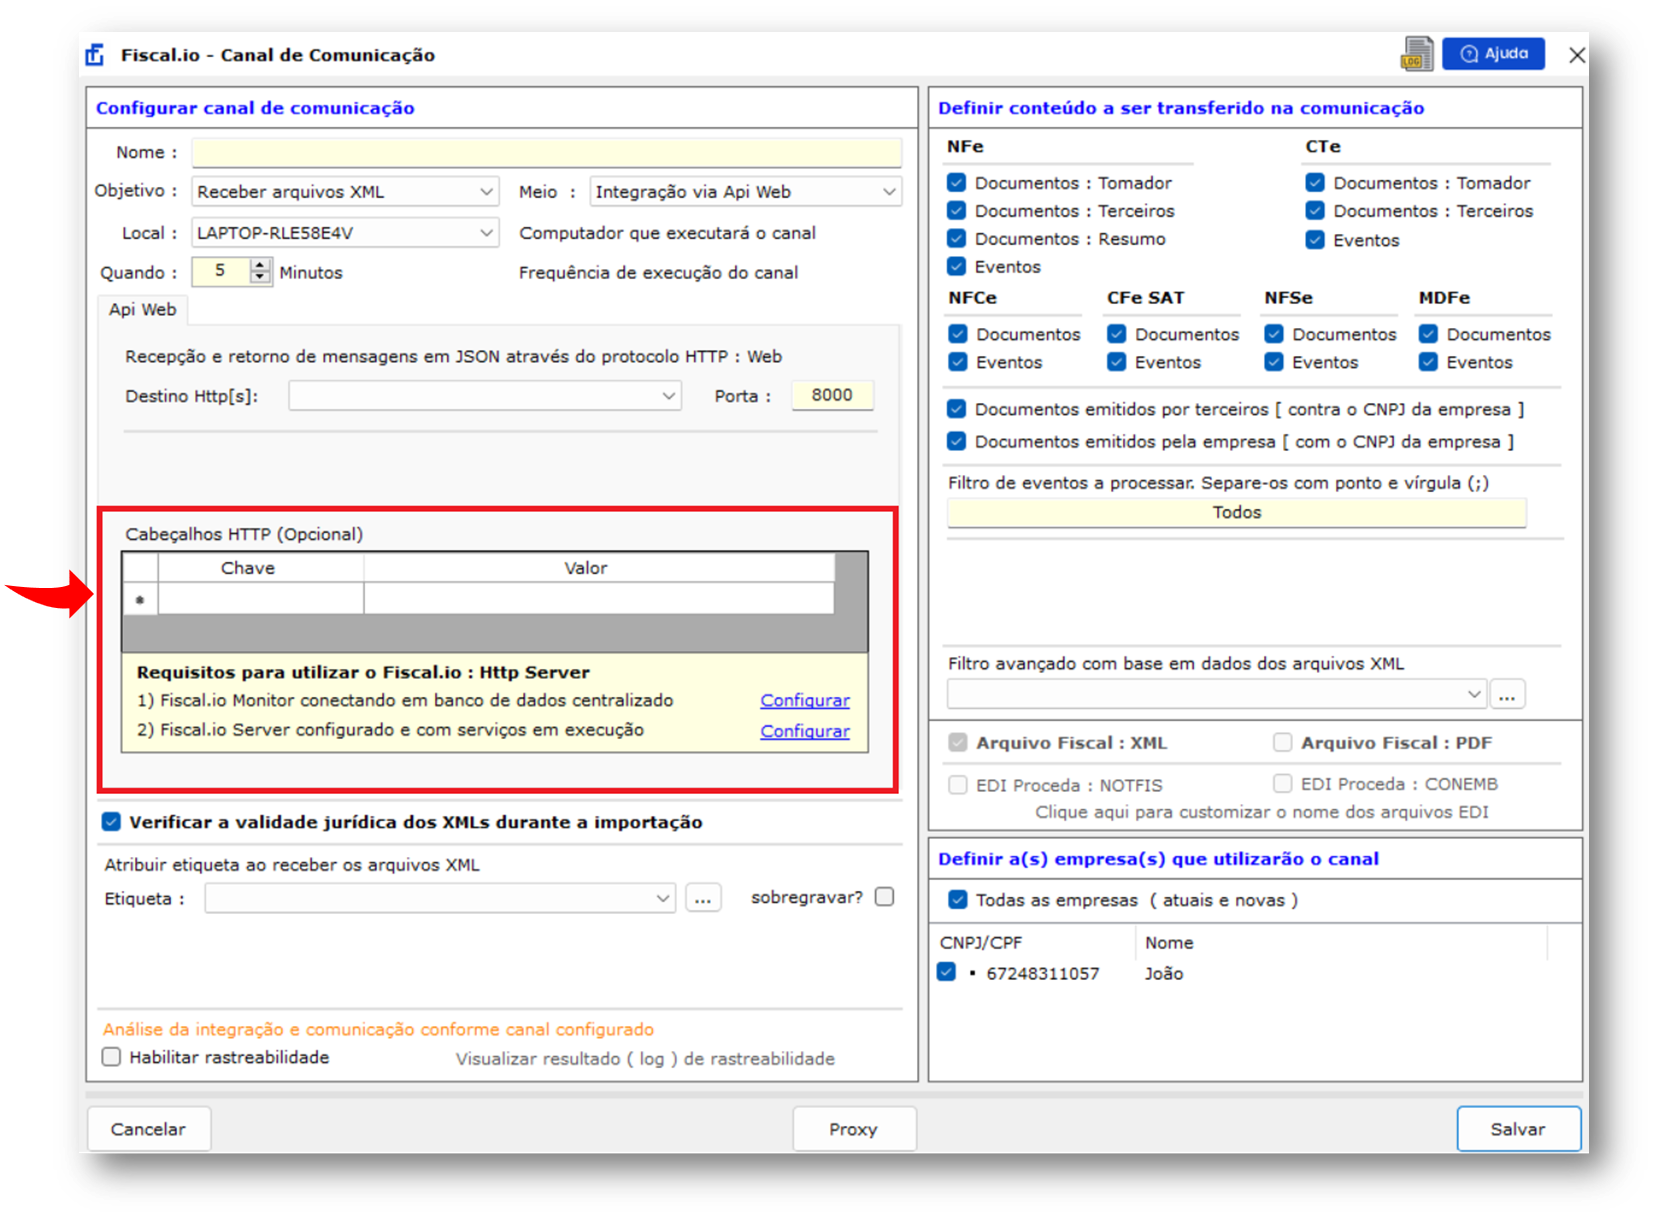The image size is (1654, 1222).
Task: Uncheck NFe Documentos : Terceiros
Action: coord(957,211)
